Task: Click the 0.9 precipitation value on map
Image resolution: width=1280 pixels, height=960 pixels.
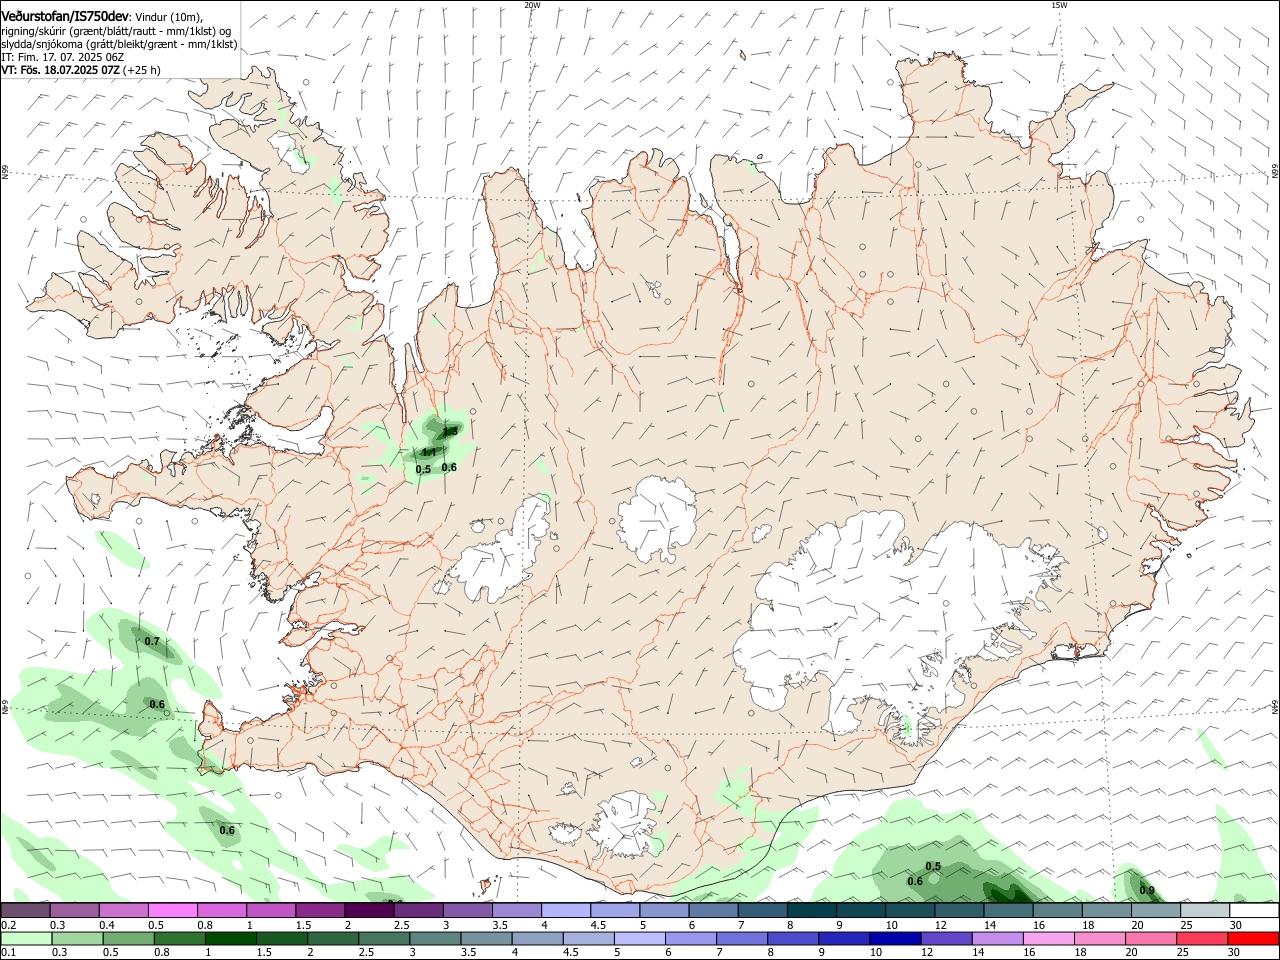Action: coord(1147,890)
